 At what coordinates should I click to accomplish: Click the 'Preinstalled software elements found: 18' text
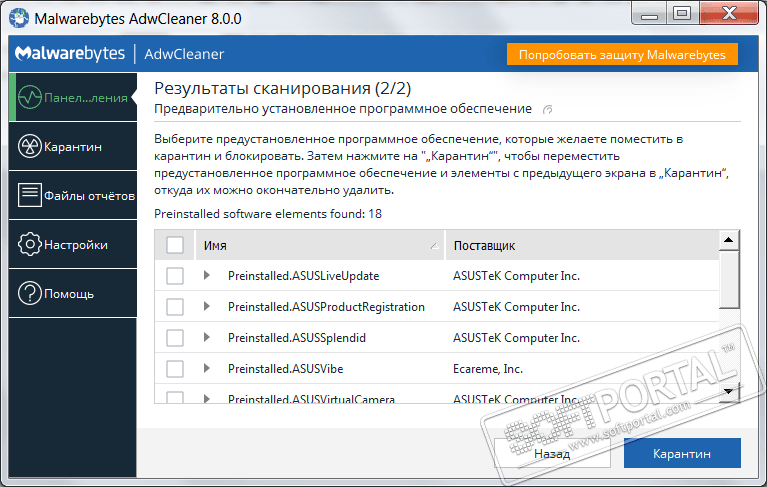pyautogui.click(x=268, y=214)
